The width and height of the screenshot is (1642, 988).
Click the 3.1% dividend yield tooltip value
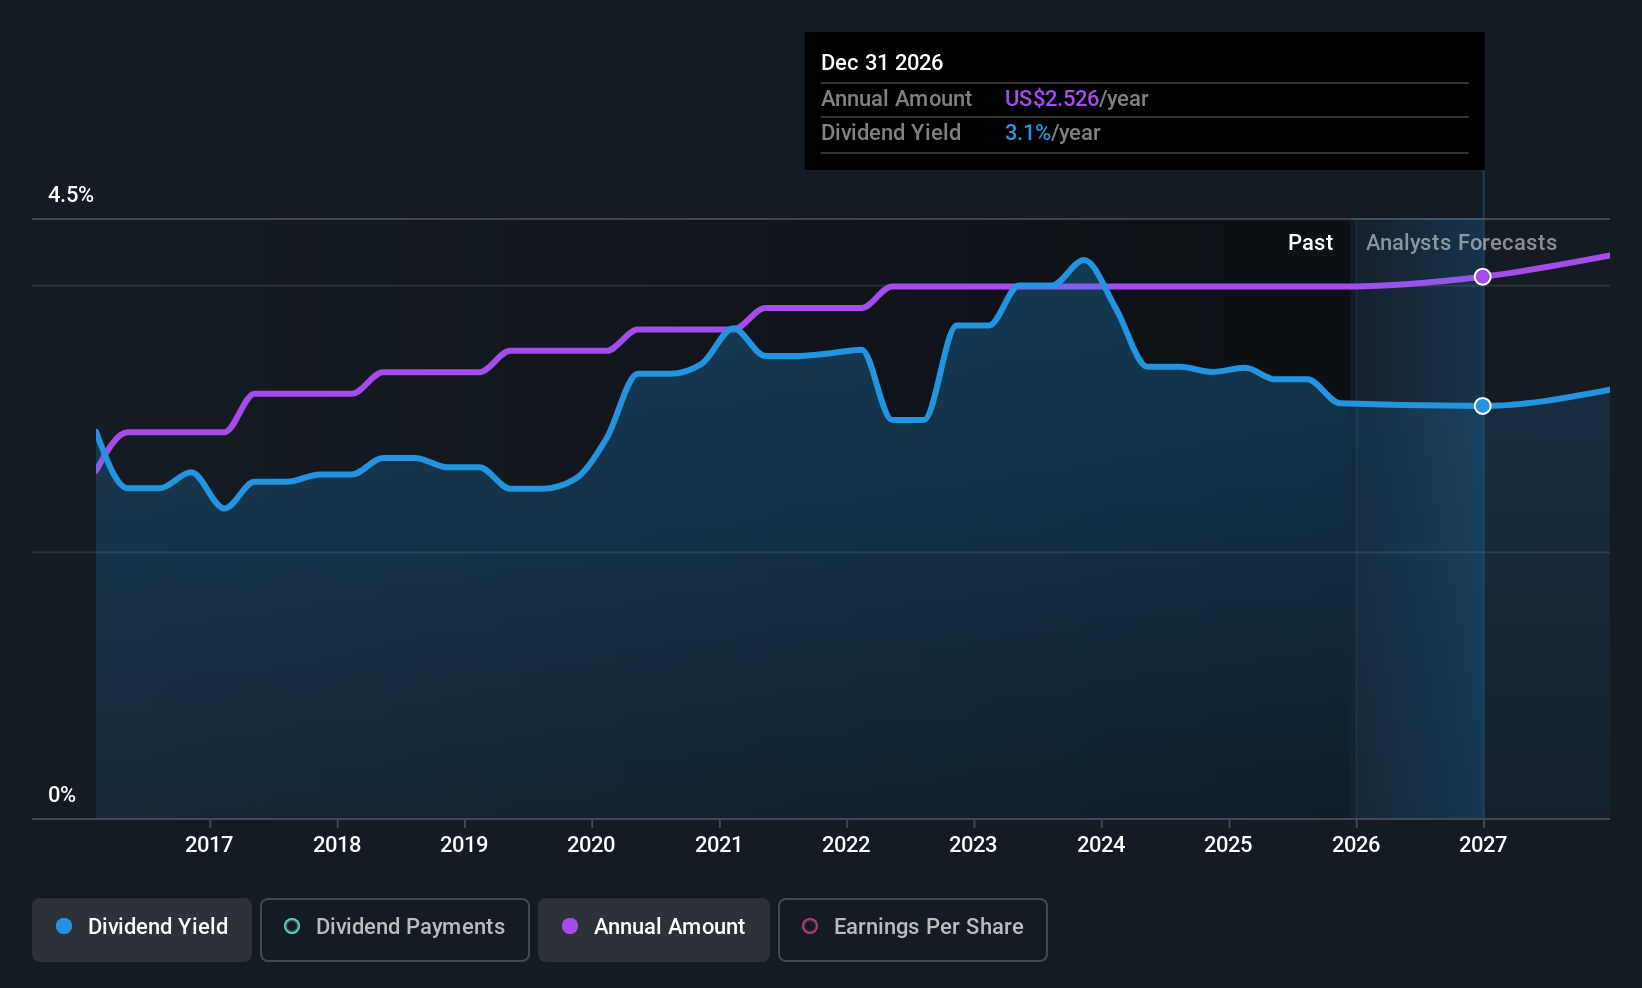point(1028,132)
